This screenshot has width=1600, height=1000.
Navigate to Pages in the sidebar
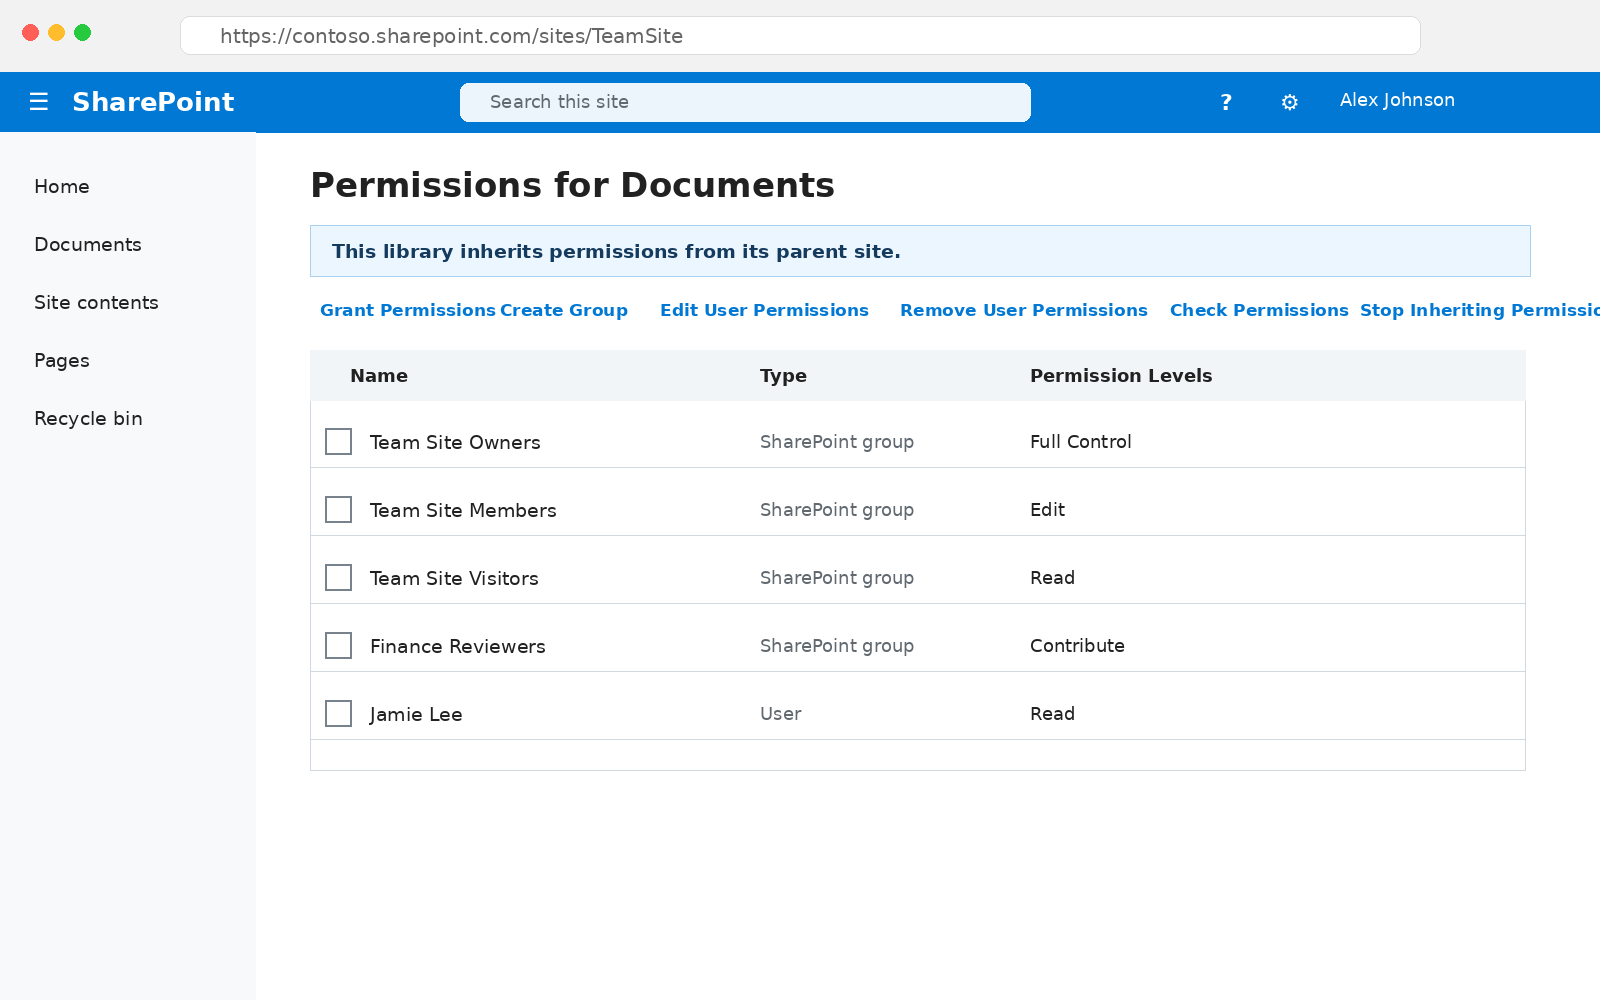pyautogui.click(x=62, y=361)
